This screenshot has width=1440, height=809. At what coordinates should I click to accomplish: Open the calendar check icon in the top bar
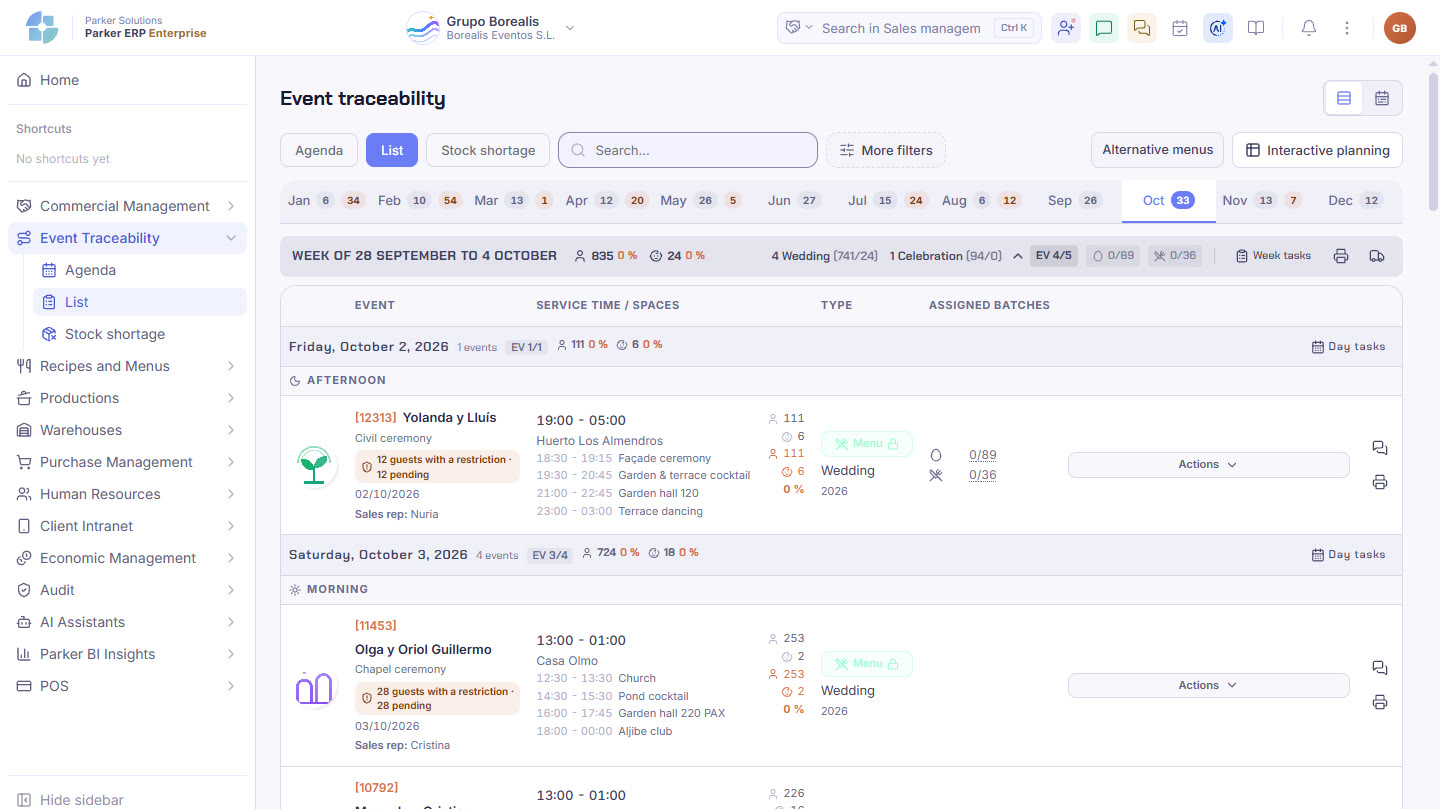coord(1180,28)
